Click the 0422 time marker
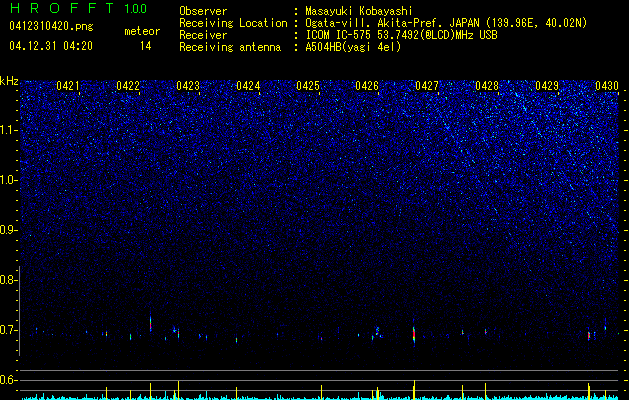Screen dimensions: 629x400 tap(128, 86)
